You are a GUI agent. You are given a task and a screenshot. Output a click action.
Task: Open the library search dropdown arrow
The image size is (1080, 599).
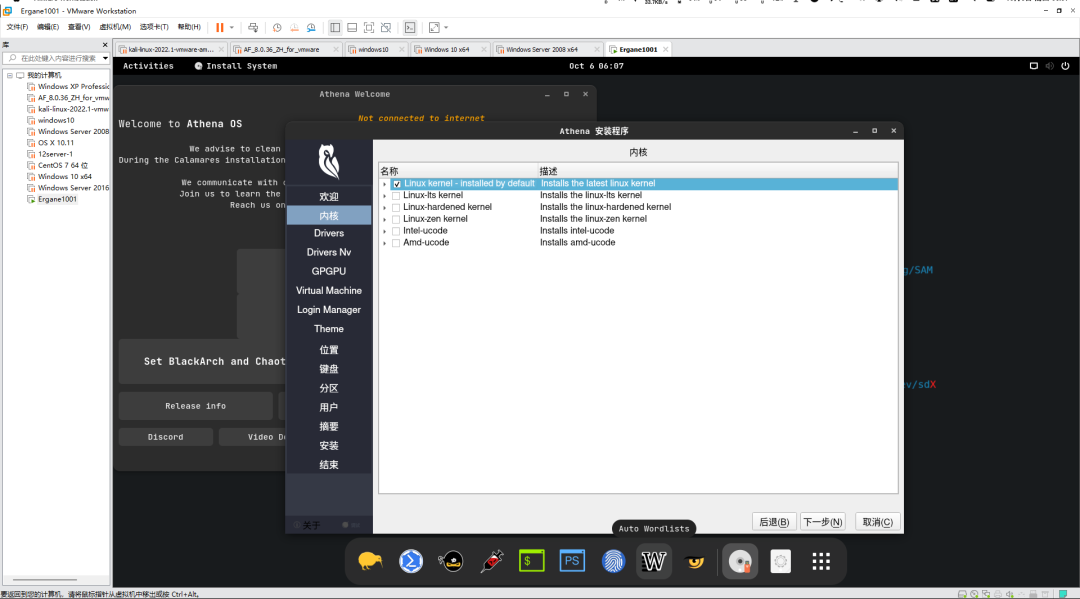(x=105, y=59)
